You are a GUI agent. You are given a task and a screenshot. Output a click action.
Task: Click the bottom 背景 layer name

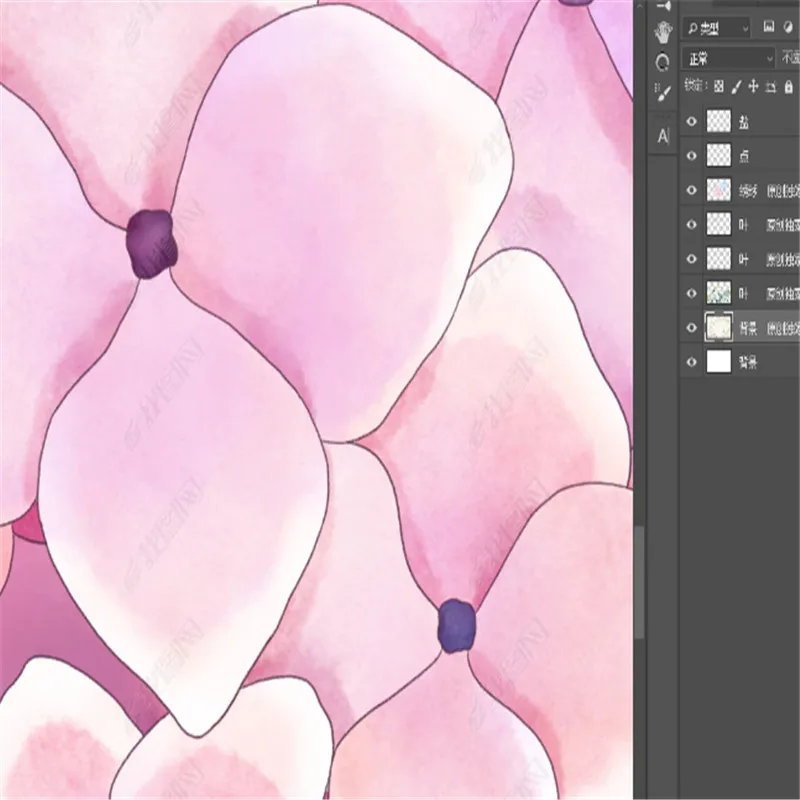point(748,363)
